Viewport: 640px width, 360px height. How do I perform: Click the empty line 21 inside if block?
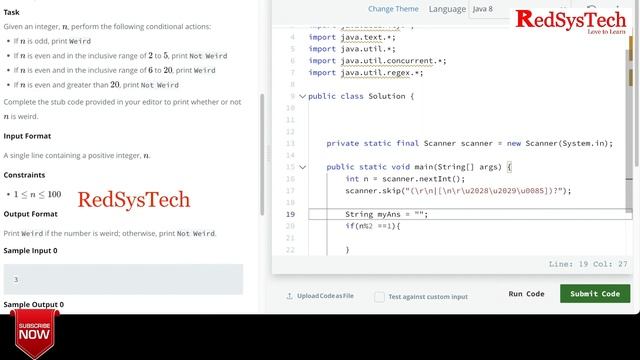[469, 238]
